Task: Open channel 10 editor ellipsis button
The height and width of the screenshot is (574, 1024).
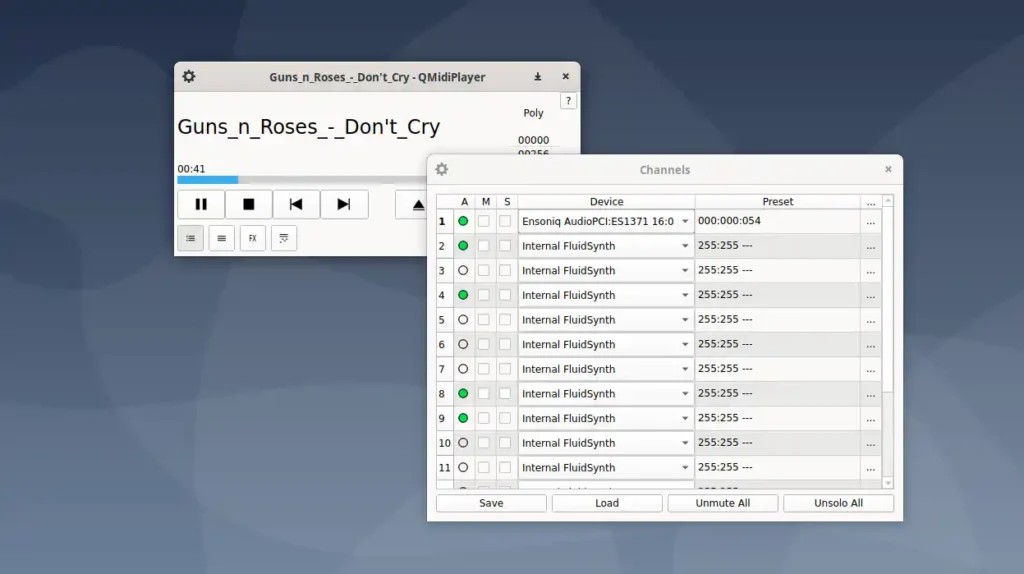Action: [x=871, y=443]
